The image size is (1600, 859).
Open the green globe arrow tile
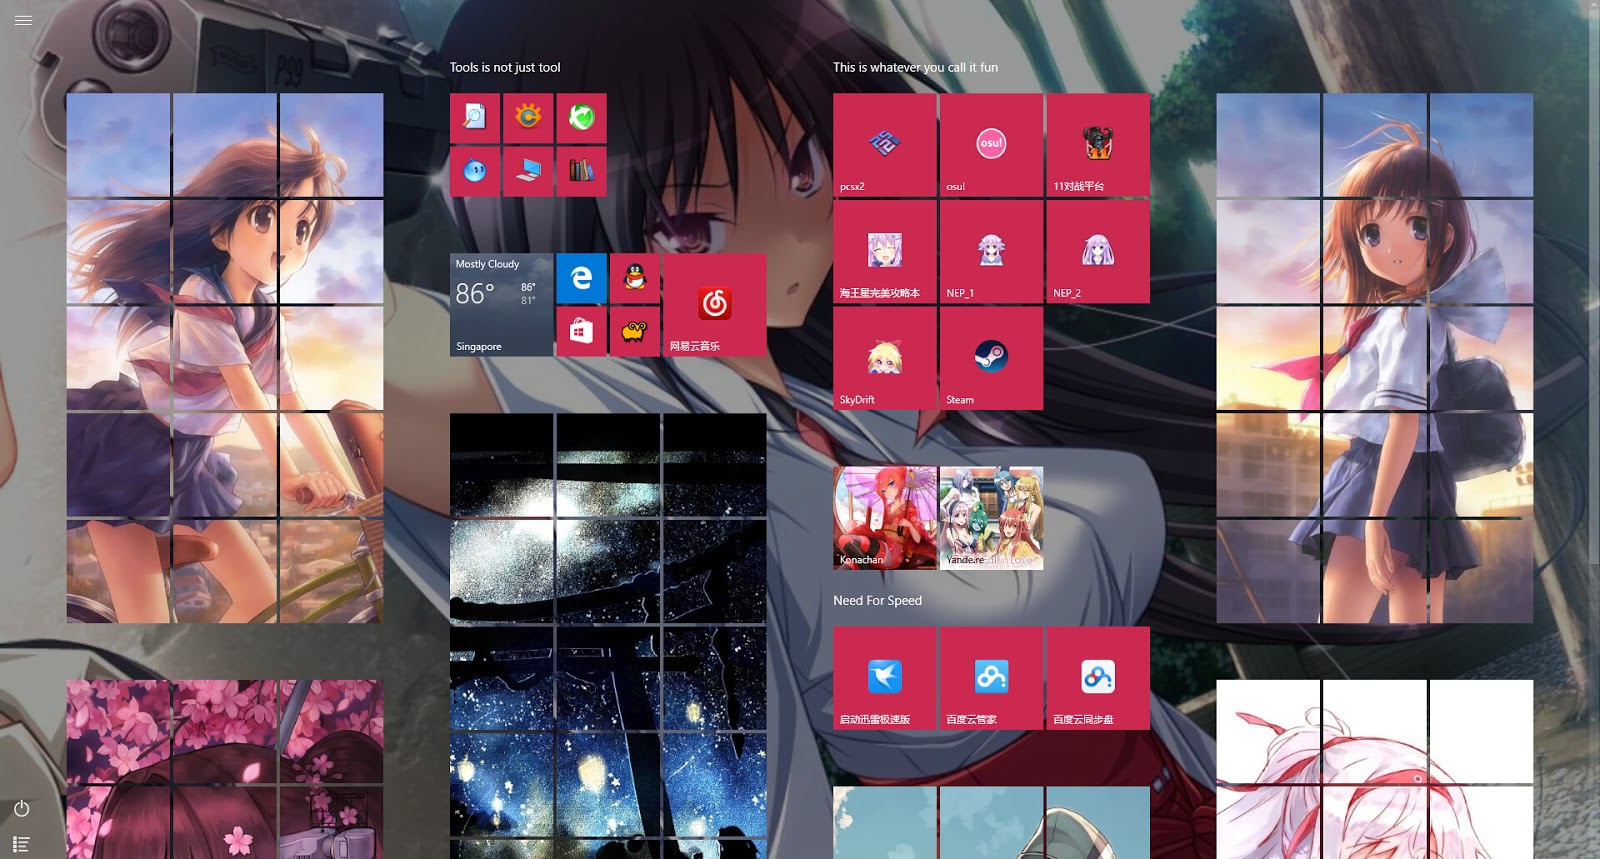coord(582,118)
